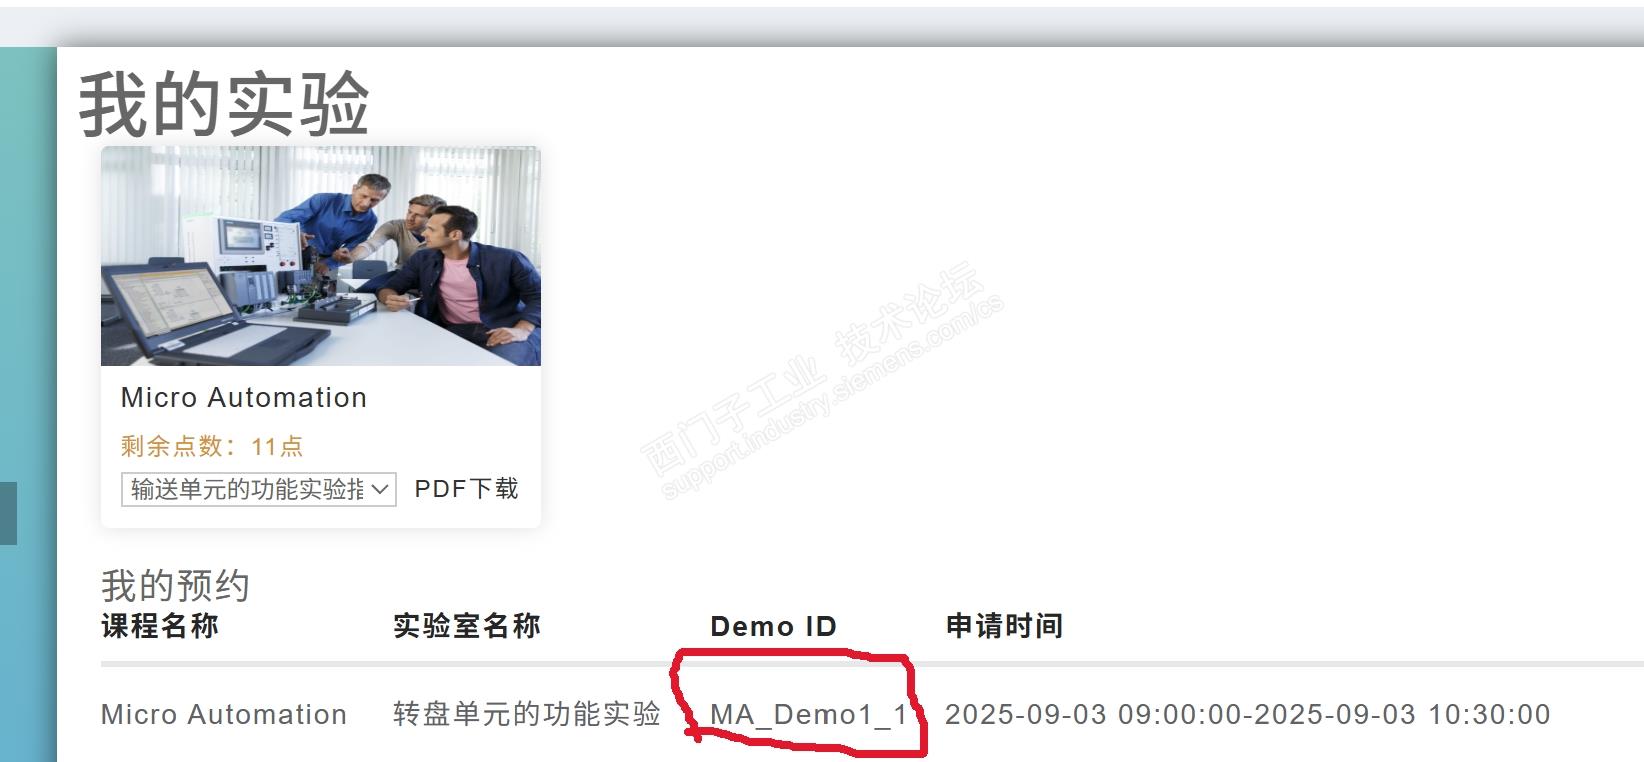Click the PDF下载 link
Viewport: 1644px width, 762px height.
pos(466,489)
